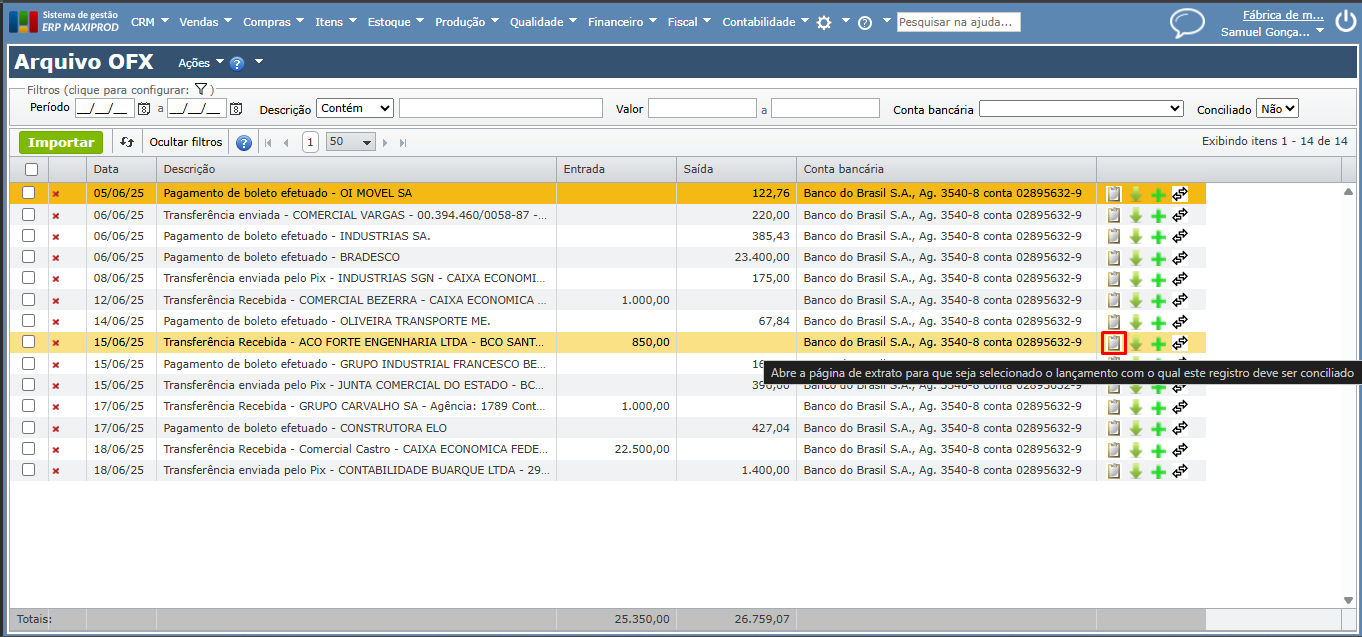Tick the select-all checkbox in table header

coord(31,169)
